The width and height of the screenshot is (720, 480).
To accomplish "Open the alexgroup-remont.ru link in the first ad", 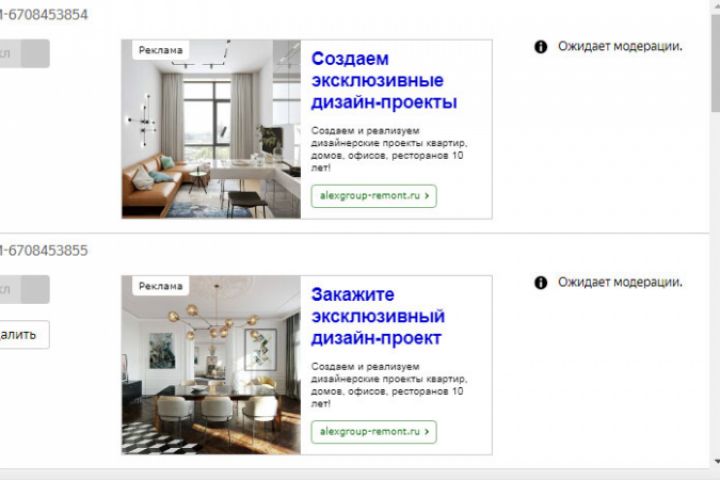I will [x=374, y=196].
